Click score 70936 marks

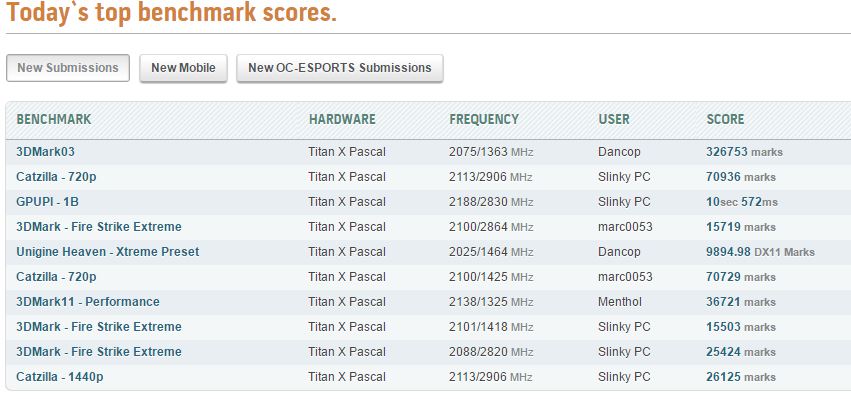pyautogui.click(x=741, y=177)
